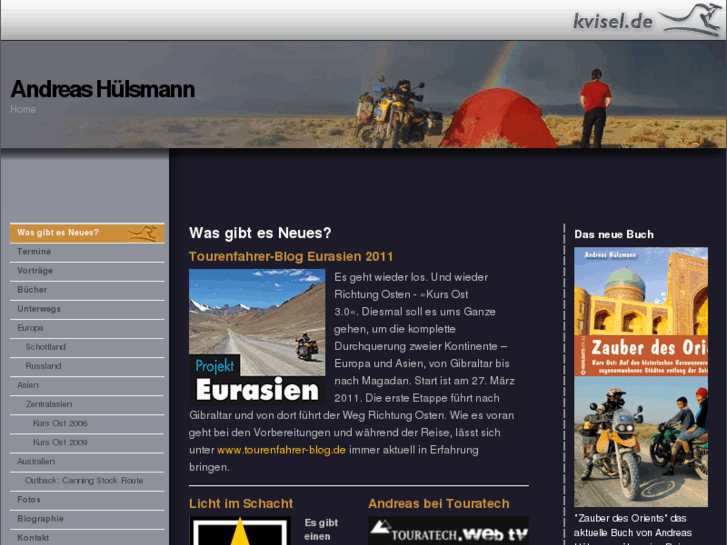
Task: Go to Fotos page
Action: [x=87, y=500]
